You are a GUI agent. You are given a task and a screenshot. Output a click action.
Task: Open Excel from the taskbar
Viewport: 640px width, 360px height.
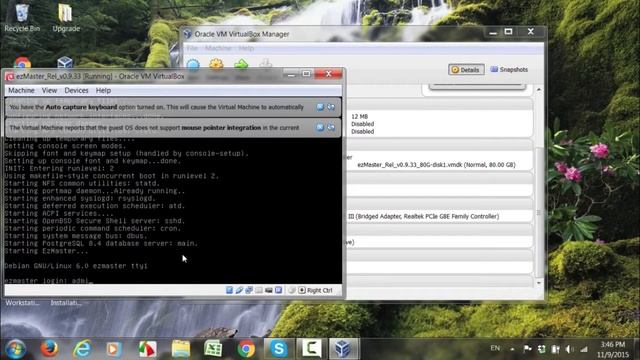[213, 349]
